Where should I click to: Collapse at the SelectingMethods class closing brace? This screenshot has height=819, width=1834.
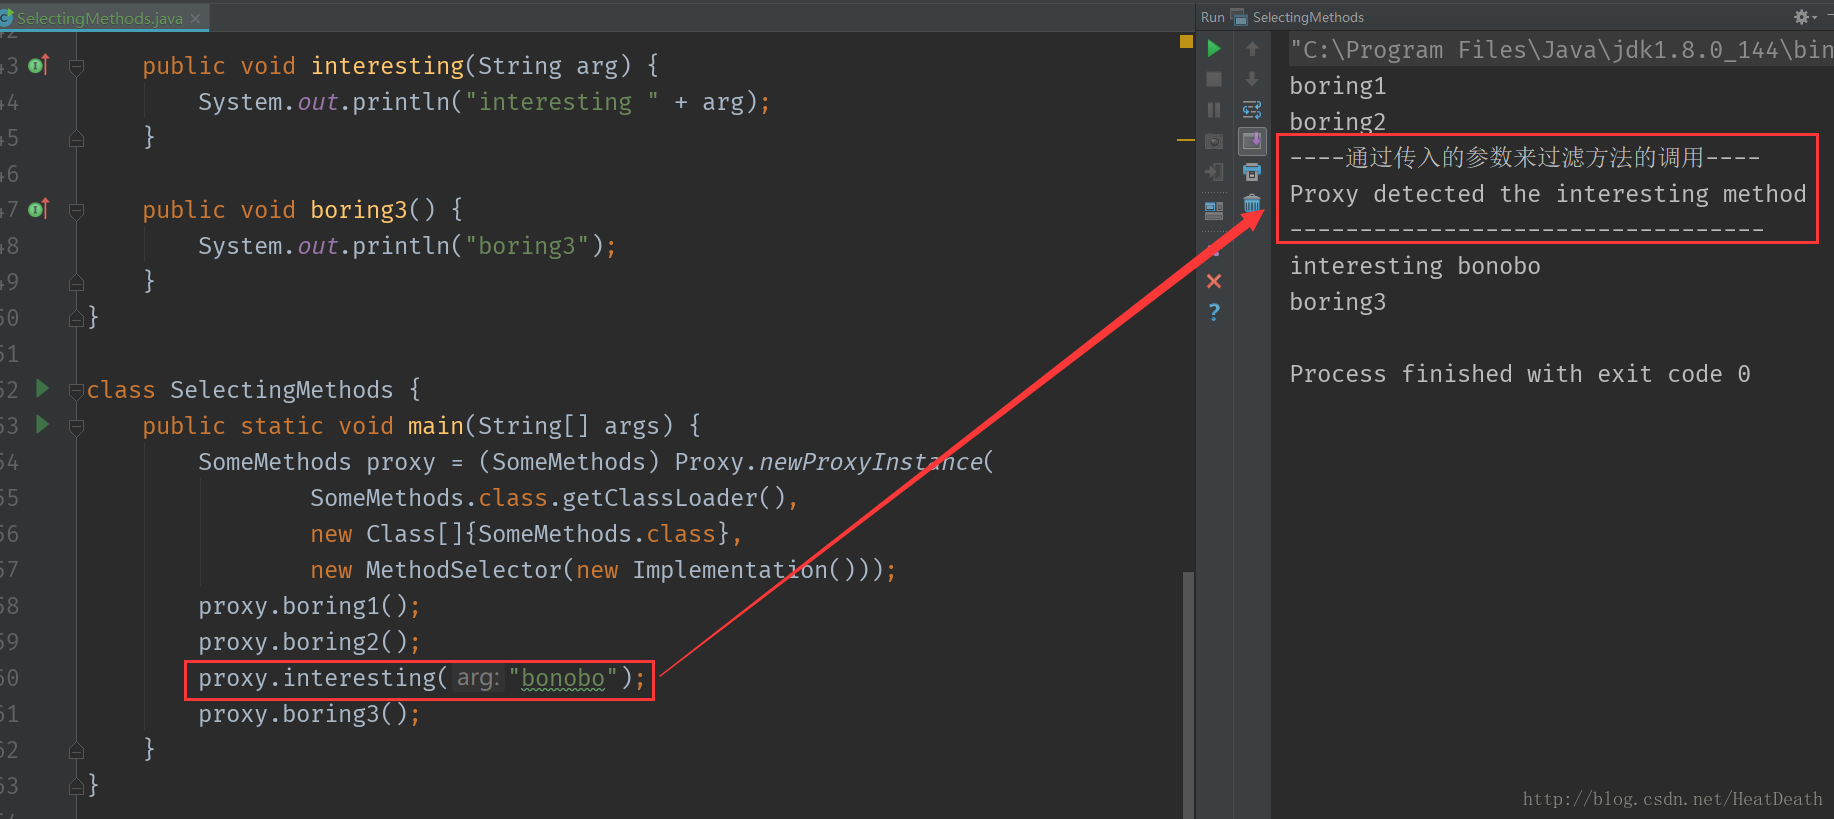(x=76, y=786)
